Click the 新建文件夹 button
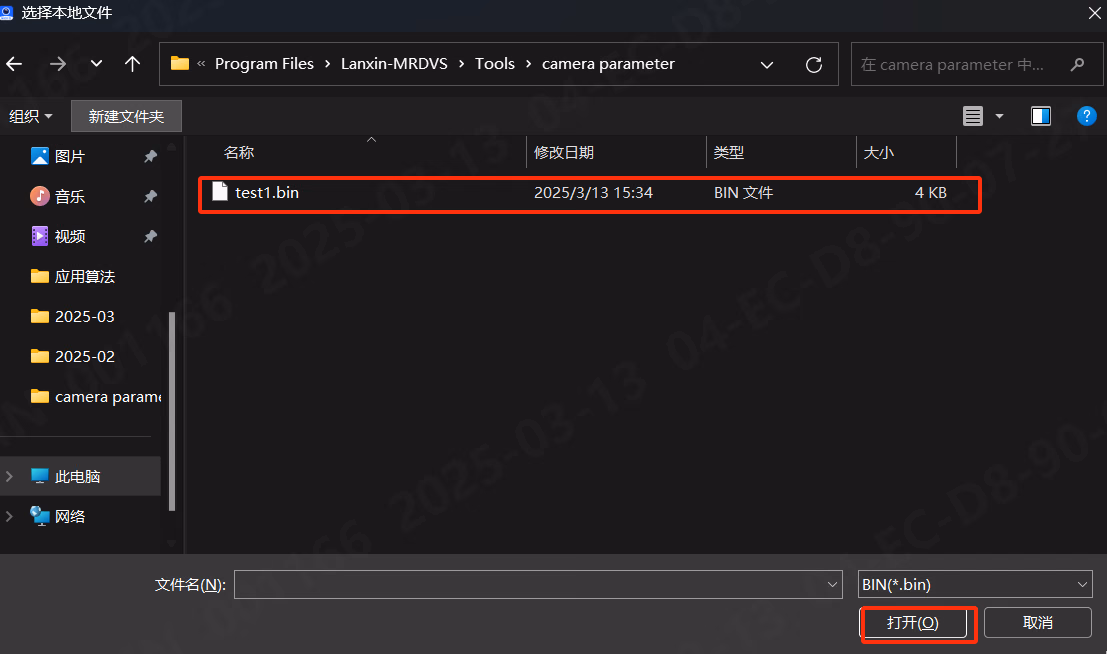Image resolution: width=1107 pixels, height=654 pixels. [126, 117]
